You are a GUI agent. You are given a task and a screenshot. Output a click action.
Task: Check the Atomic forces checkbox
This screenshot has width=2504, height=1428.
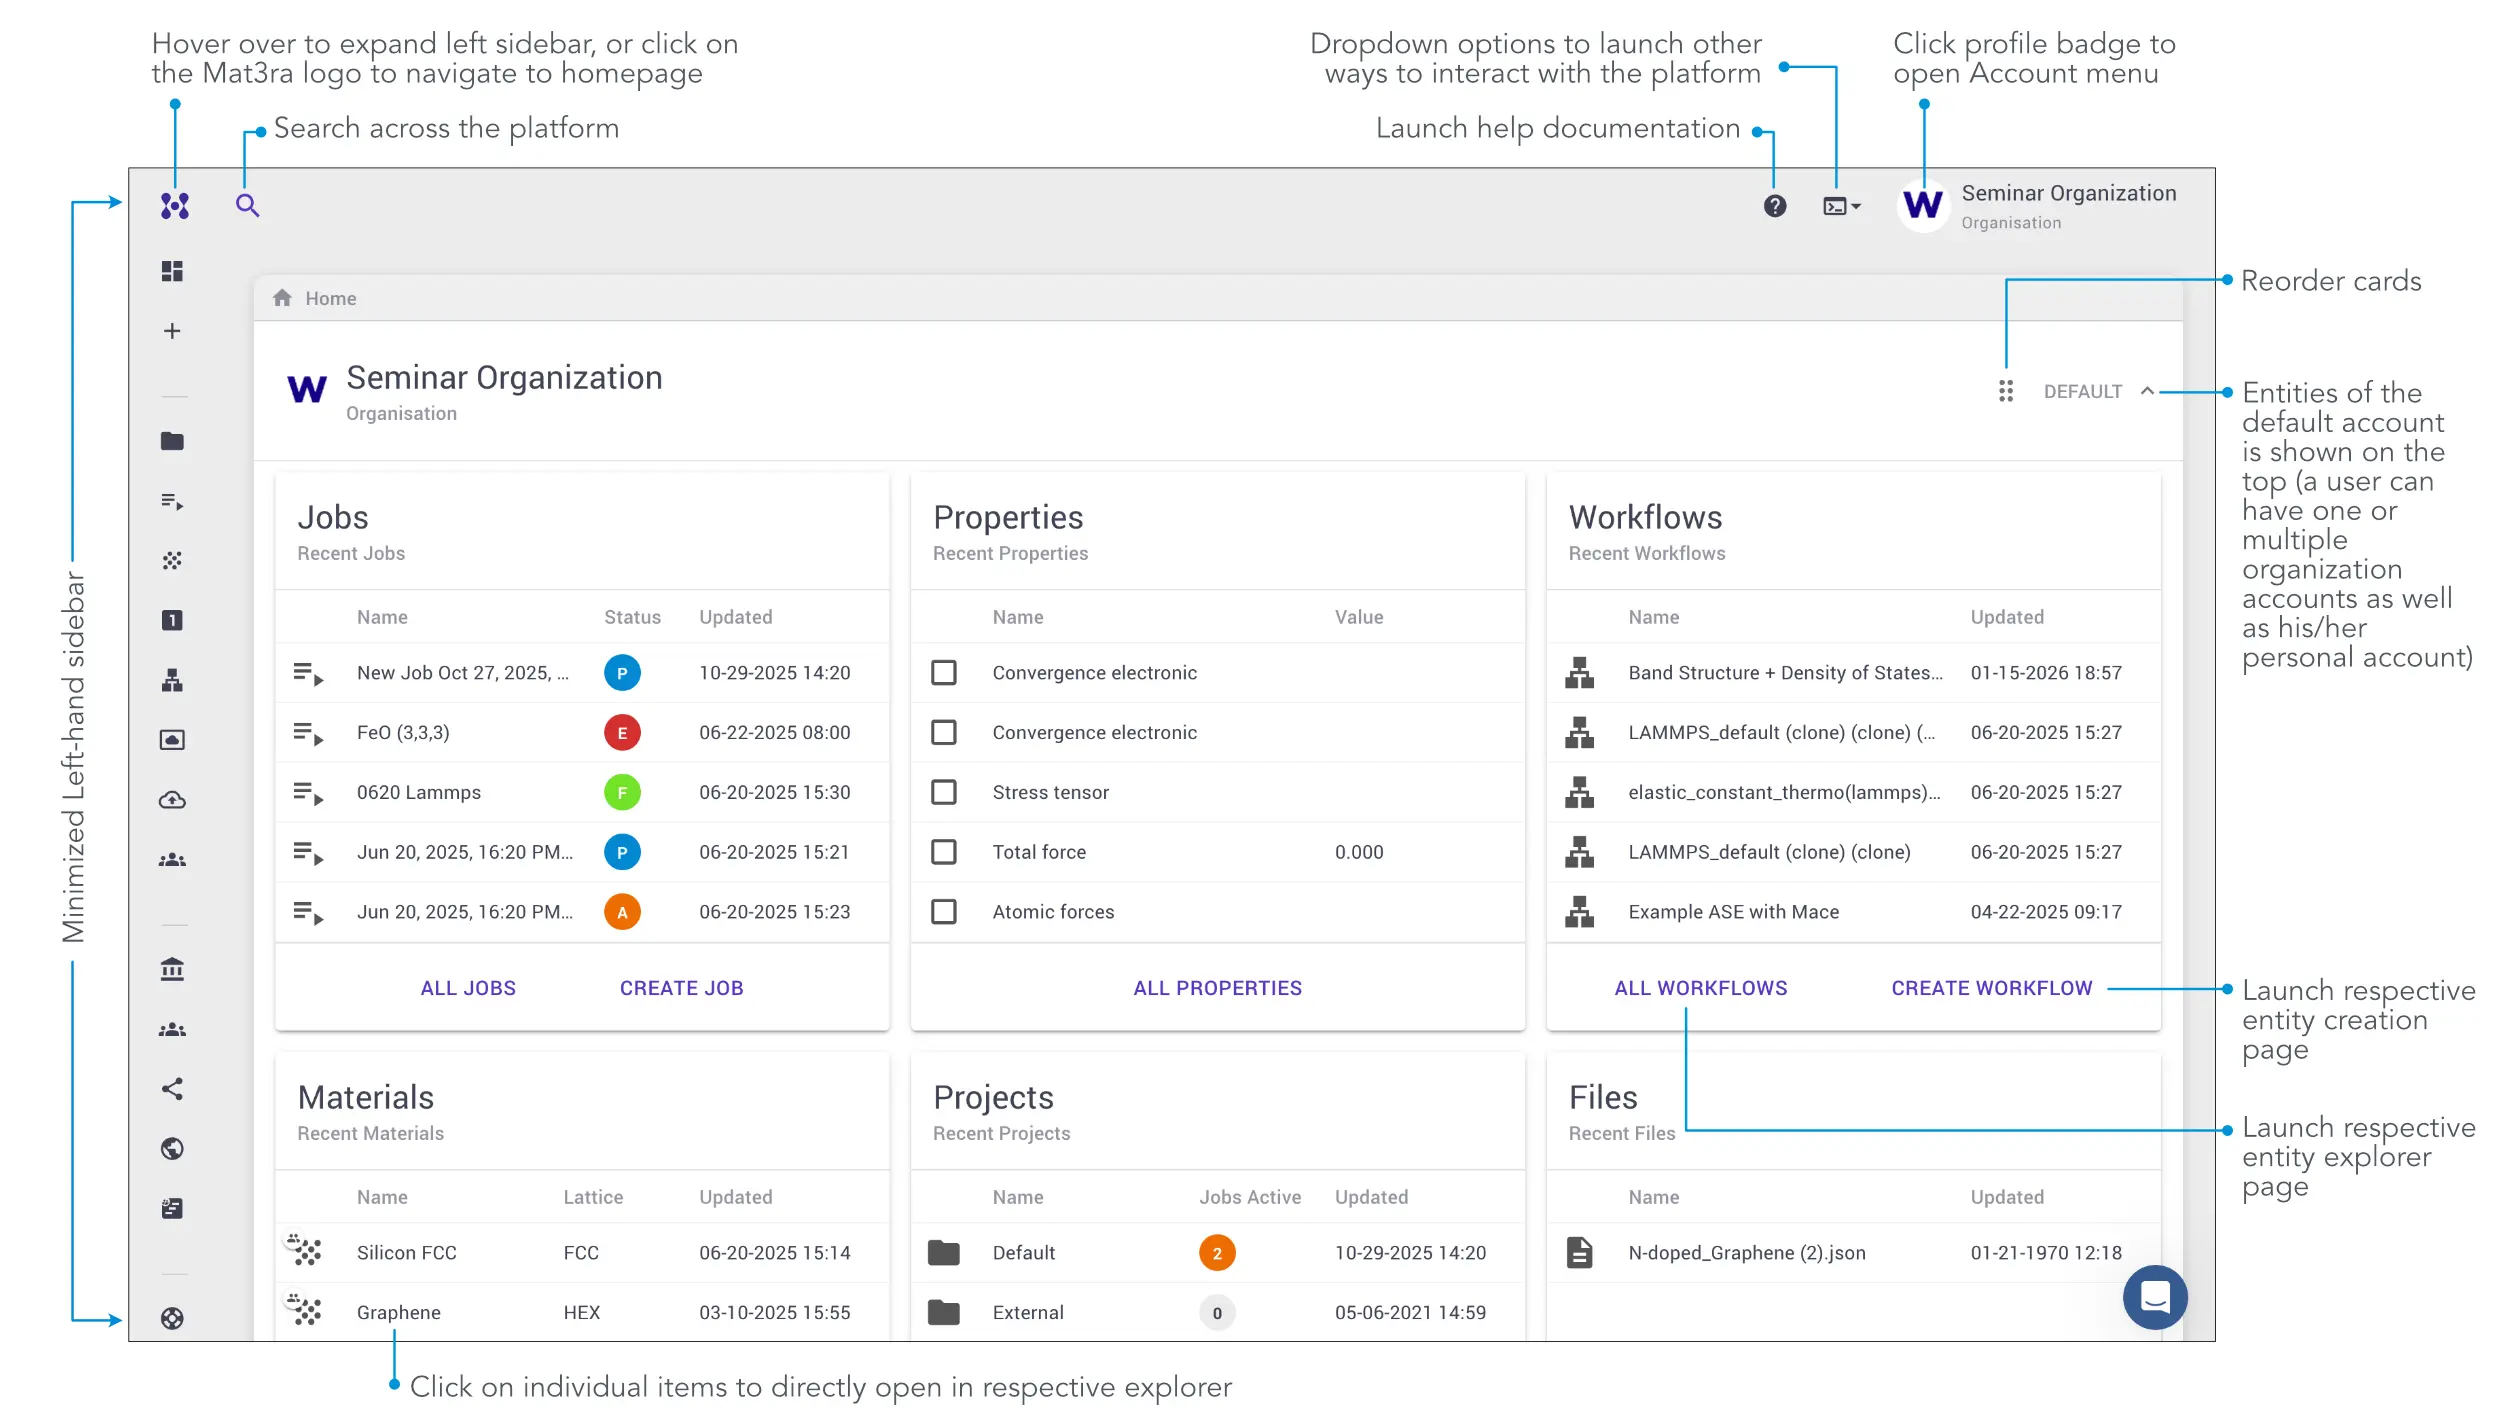[943, 911]
